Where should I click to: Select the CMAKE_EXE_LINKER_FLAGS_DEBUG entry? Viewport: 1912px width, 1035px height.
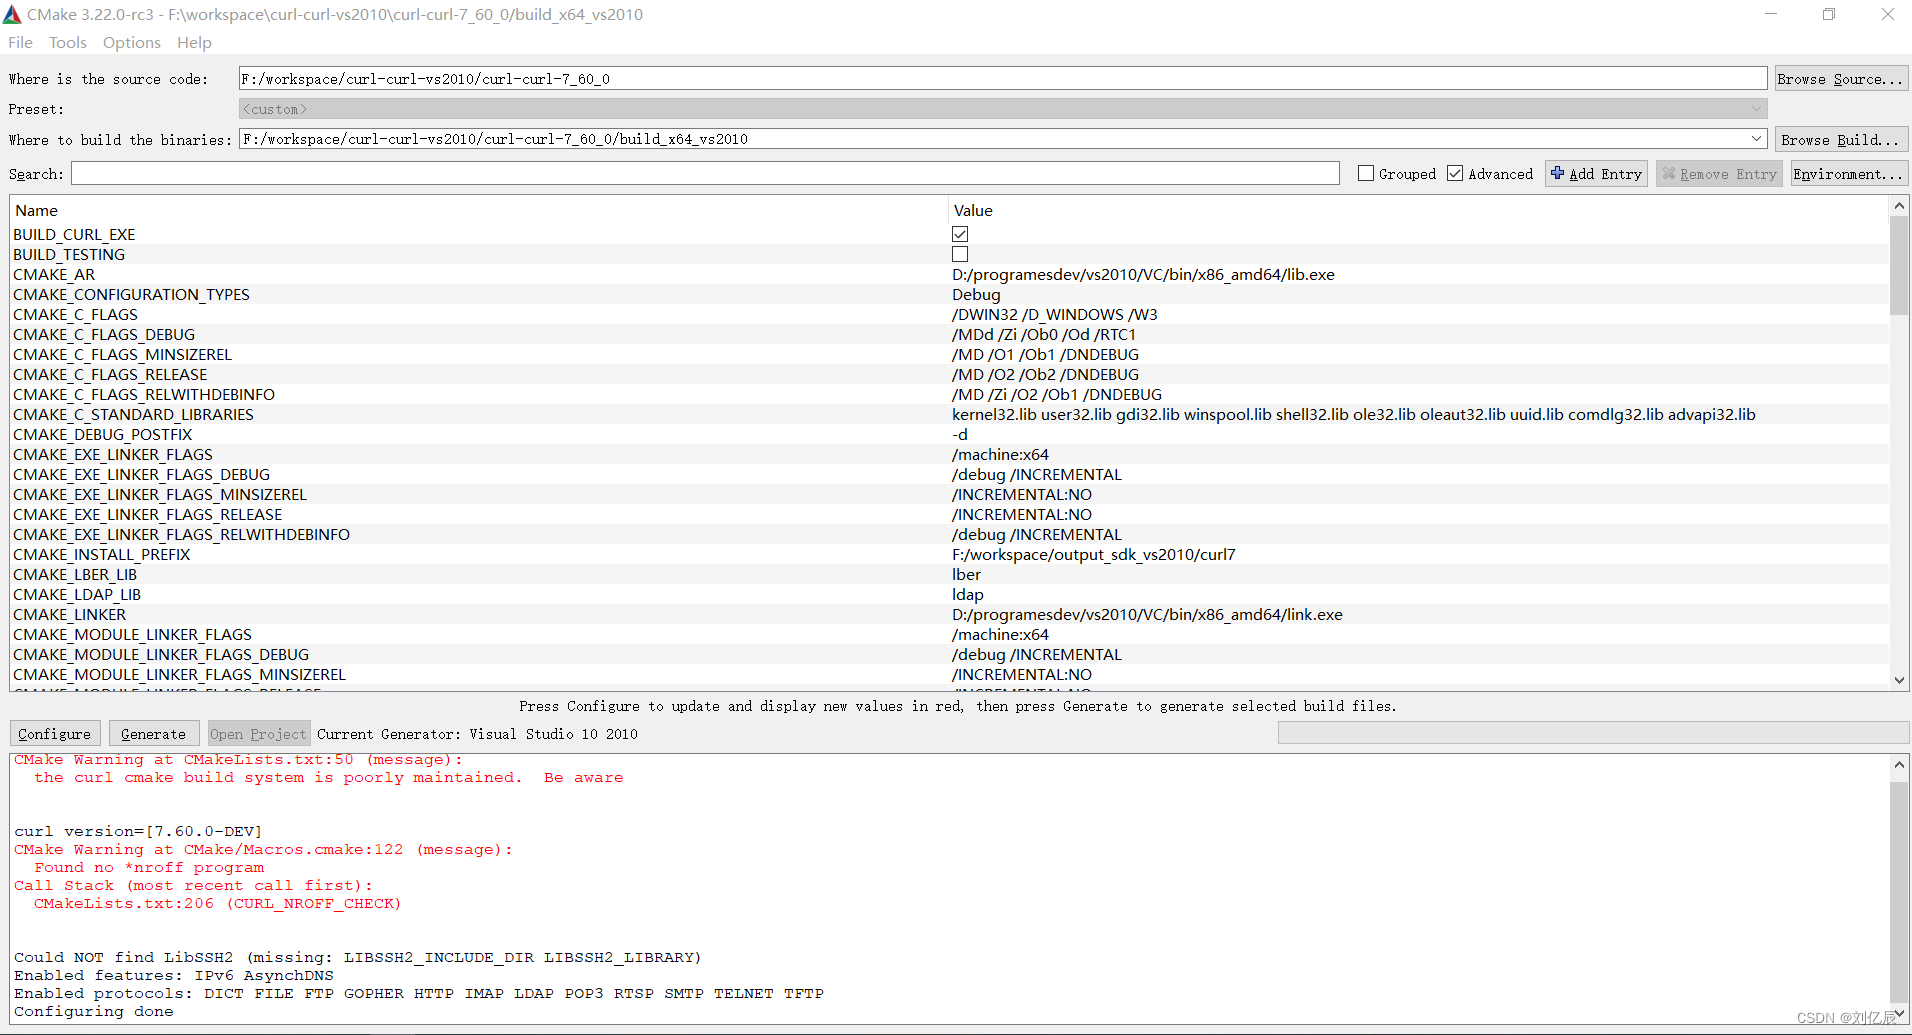click(141, 474)
